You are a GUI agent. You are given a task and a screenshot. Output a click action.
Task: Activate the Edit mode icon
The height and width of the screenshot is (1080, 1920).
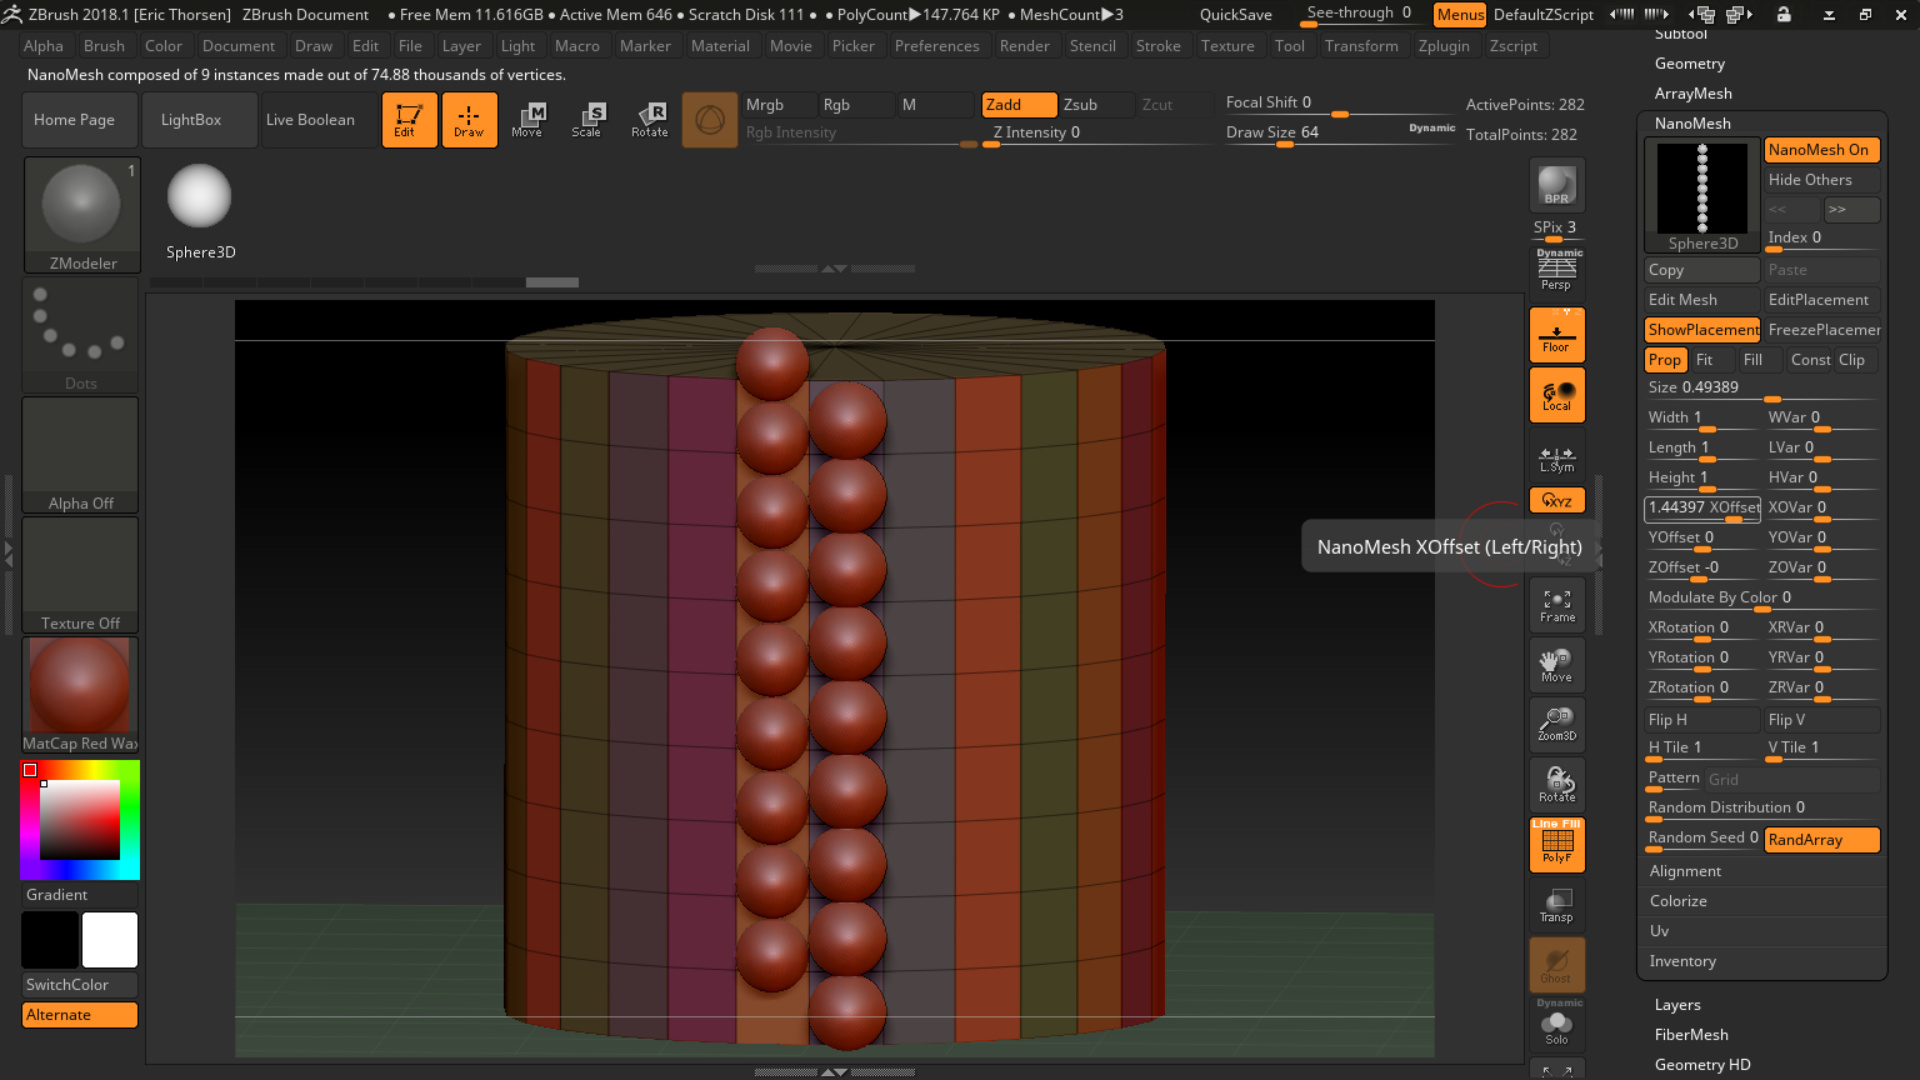409,120
